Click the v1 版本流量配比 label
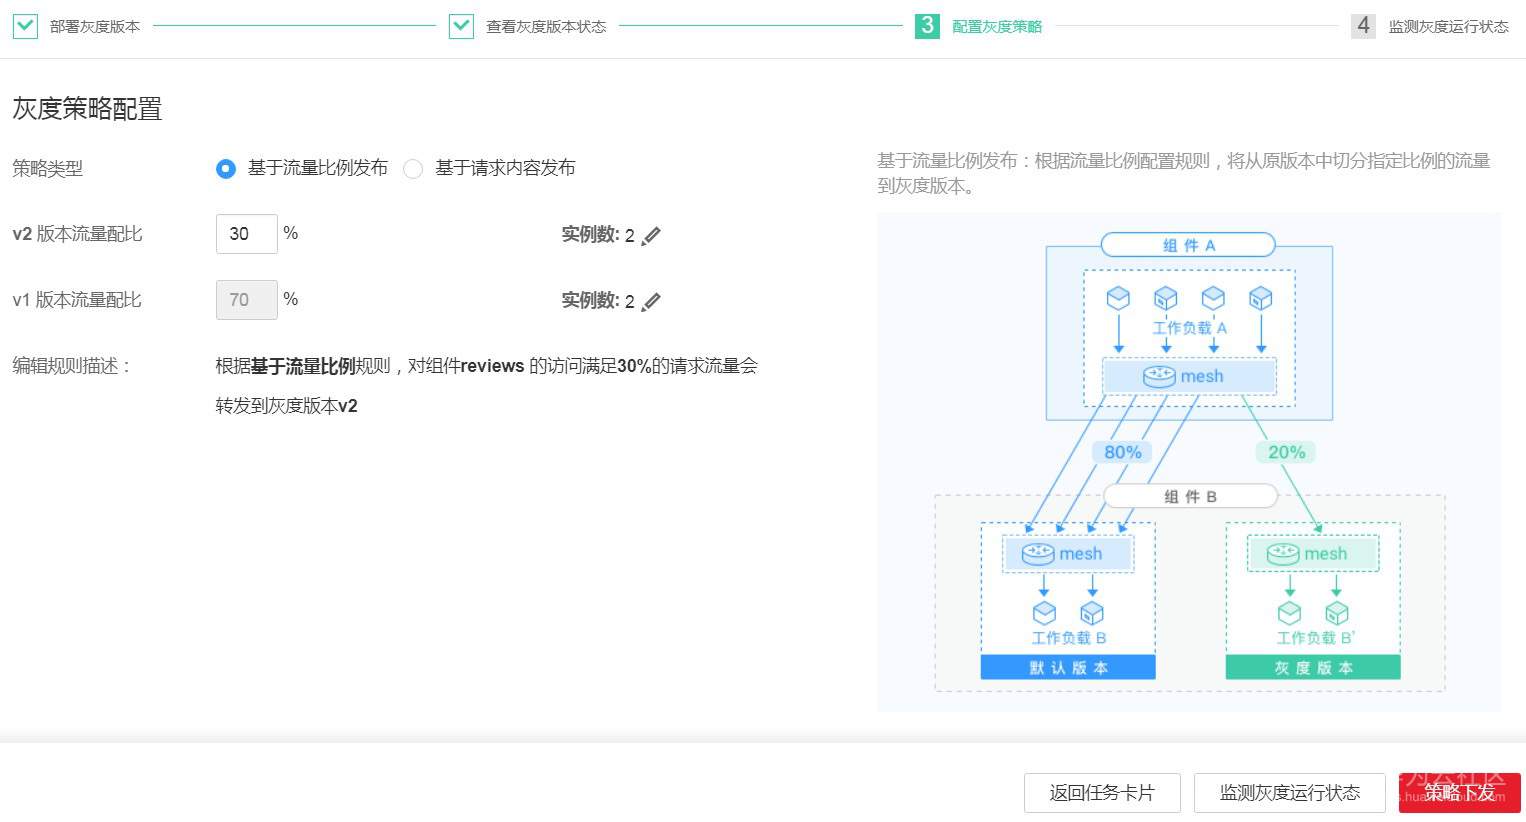This screenshot has height=822, width=1526. (x=77, y=300)
